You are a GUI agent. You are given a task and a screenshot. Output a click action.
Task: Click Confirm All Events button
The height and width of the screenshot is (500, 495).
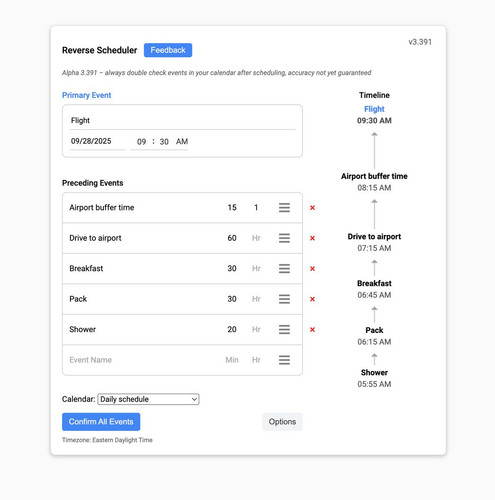click(101, 422)
